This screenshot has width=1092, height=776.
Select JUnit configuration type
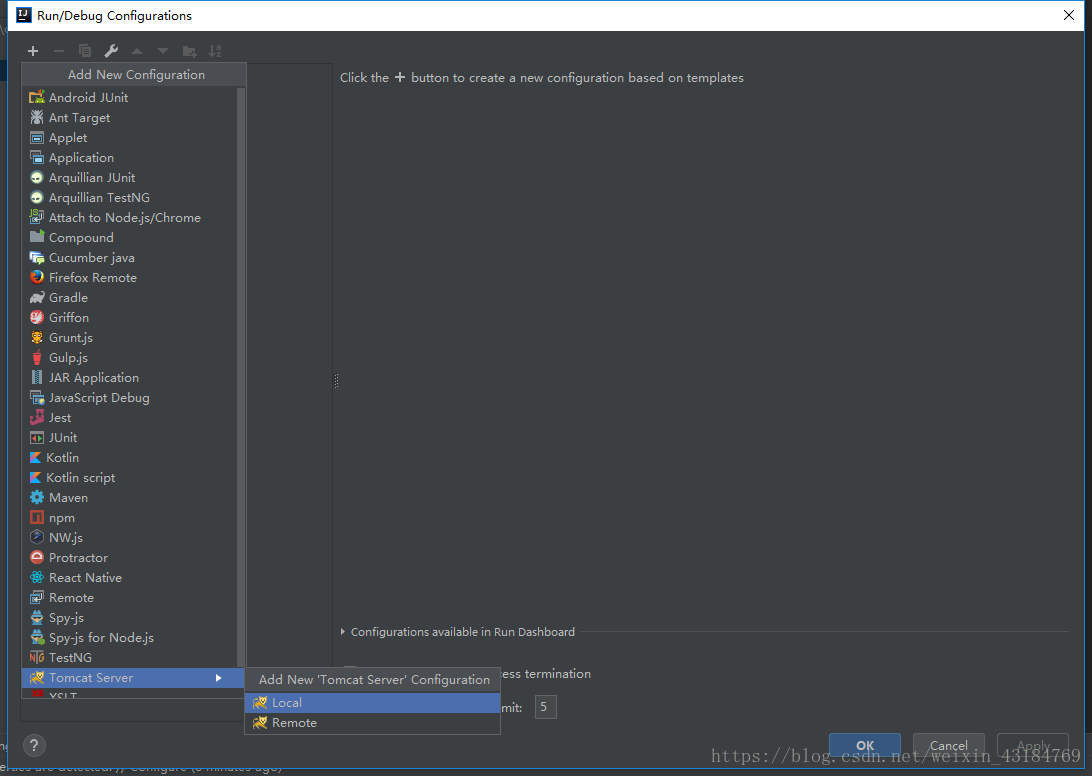point(130,437)
